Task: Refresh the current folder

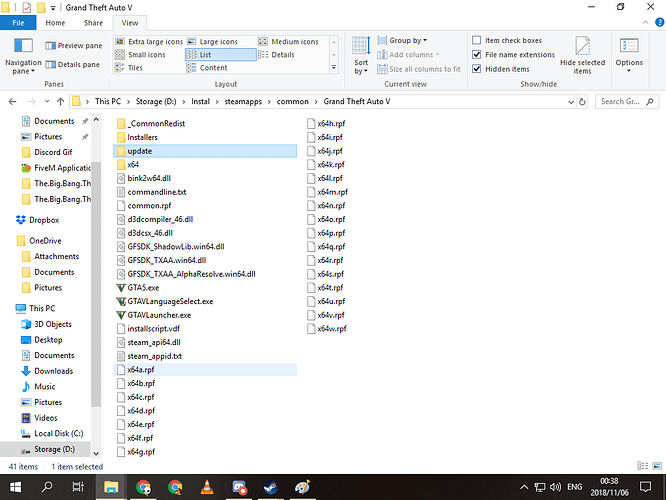Action: point(582,102)
